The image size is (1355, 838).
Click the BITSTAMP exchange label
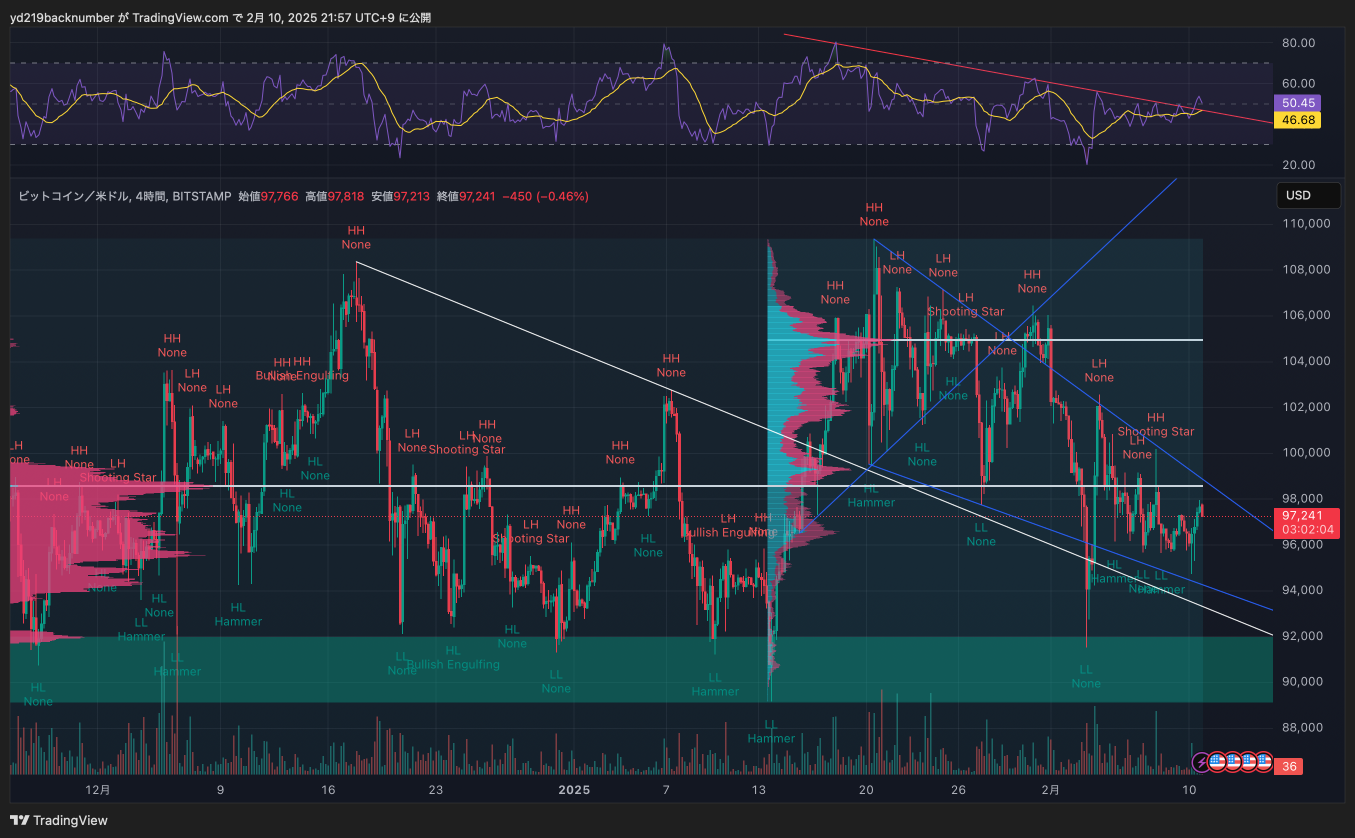(200, 197)
